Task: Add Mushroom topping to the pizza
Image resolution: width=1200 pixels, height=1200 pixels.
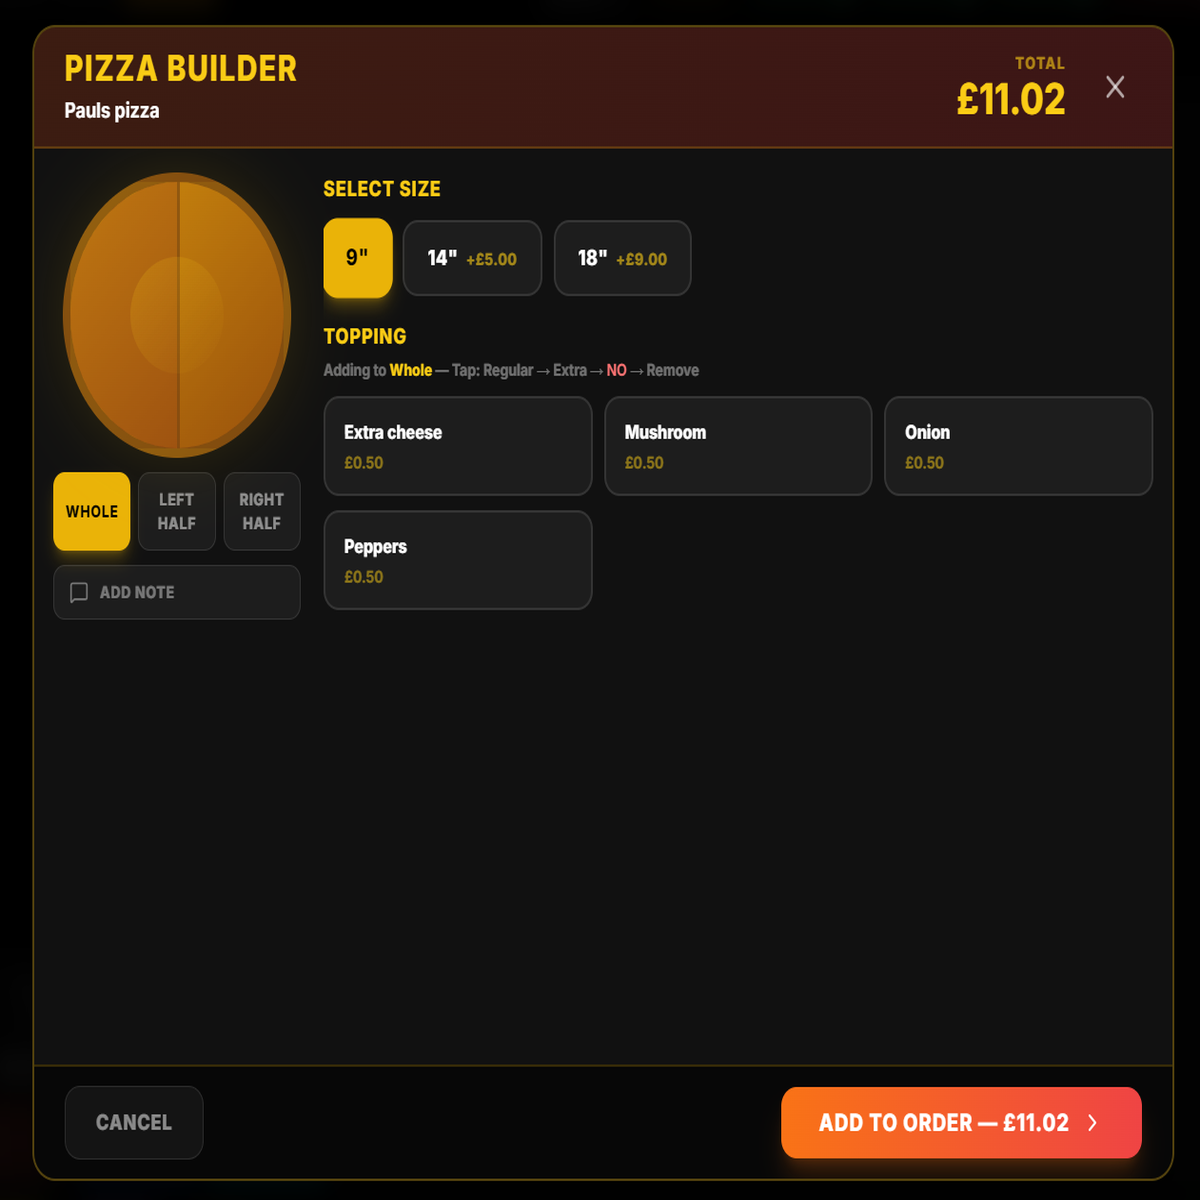Action: [x=738, y=446]
